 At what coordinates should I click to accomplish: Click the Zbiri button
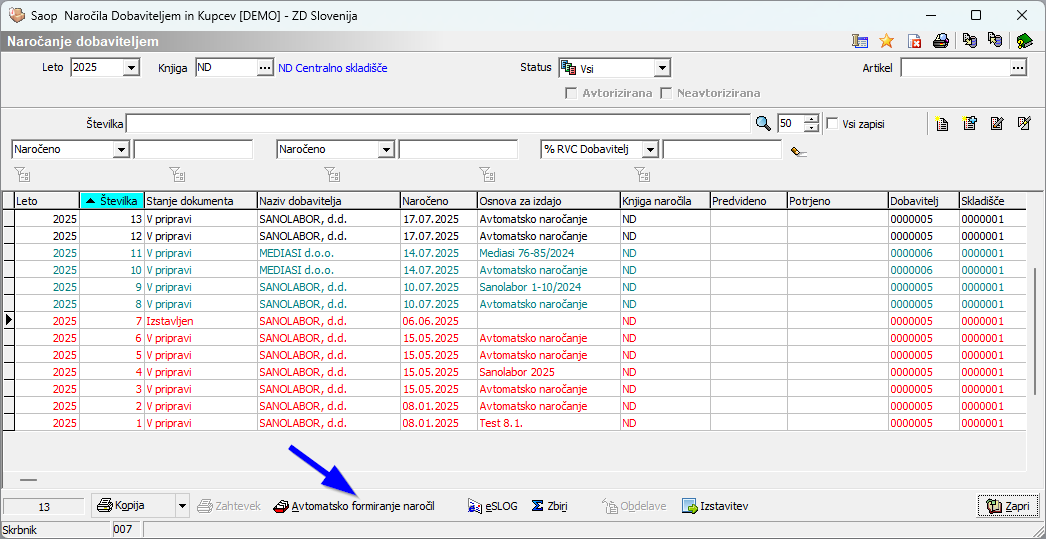(550, 506)
